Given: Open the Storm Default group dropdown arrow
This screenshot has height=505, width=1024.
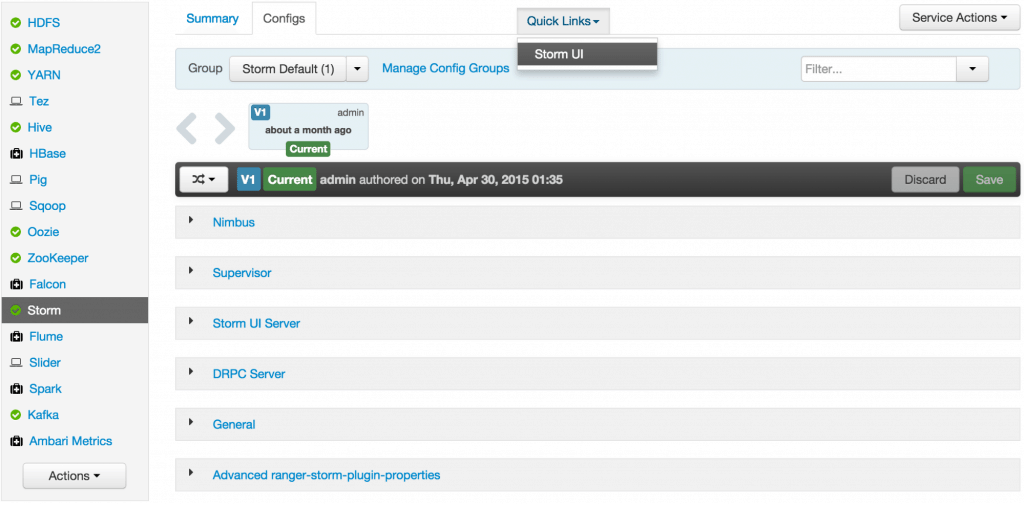Looking at the screenshot, I should (x=358, y=69).
